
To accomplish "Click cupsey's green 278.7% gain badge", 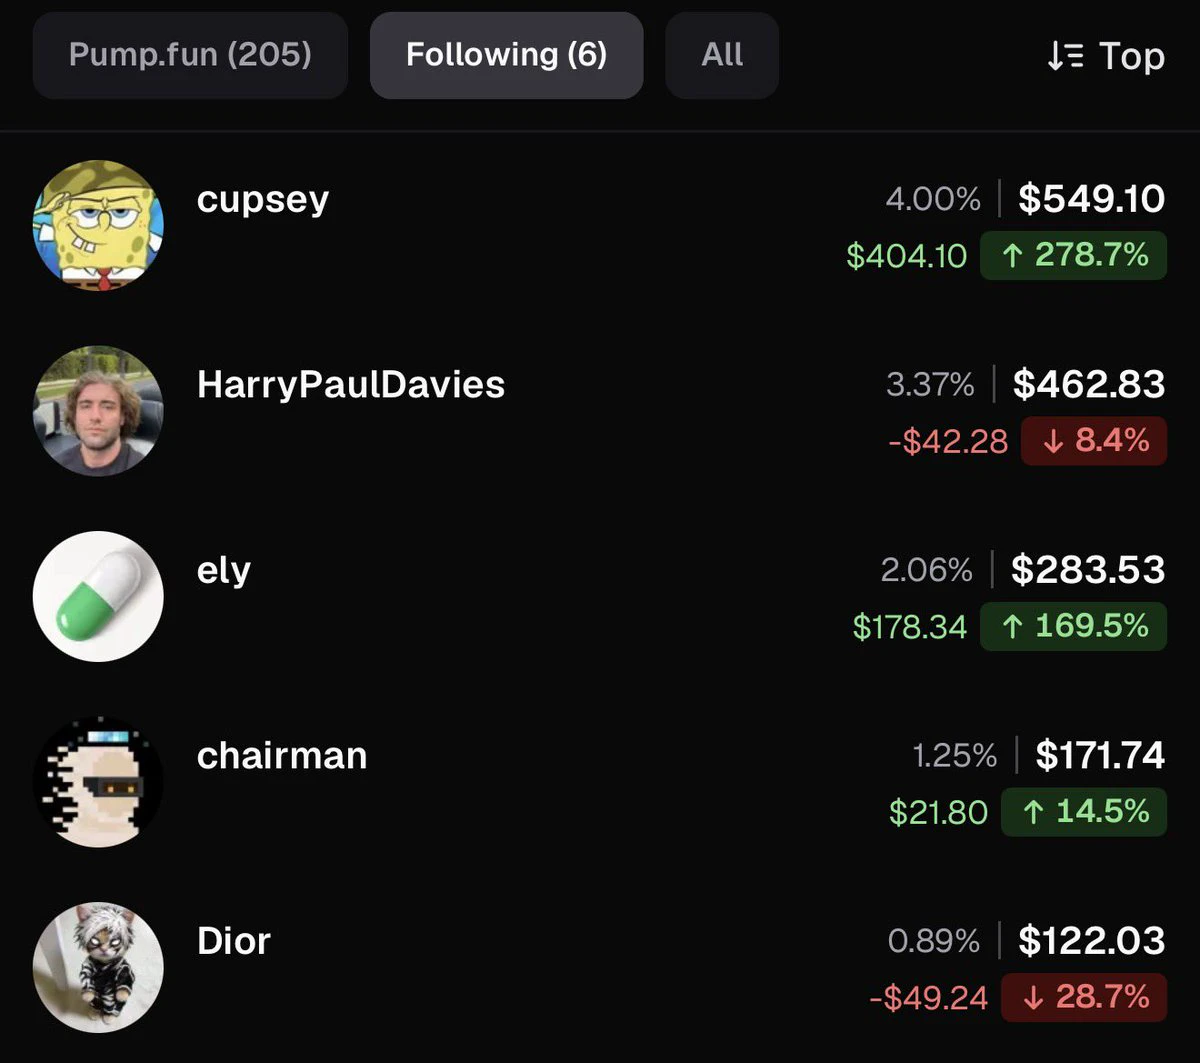I will pos(1073,255).
